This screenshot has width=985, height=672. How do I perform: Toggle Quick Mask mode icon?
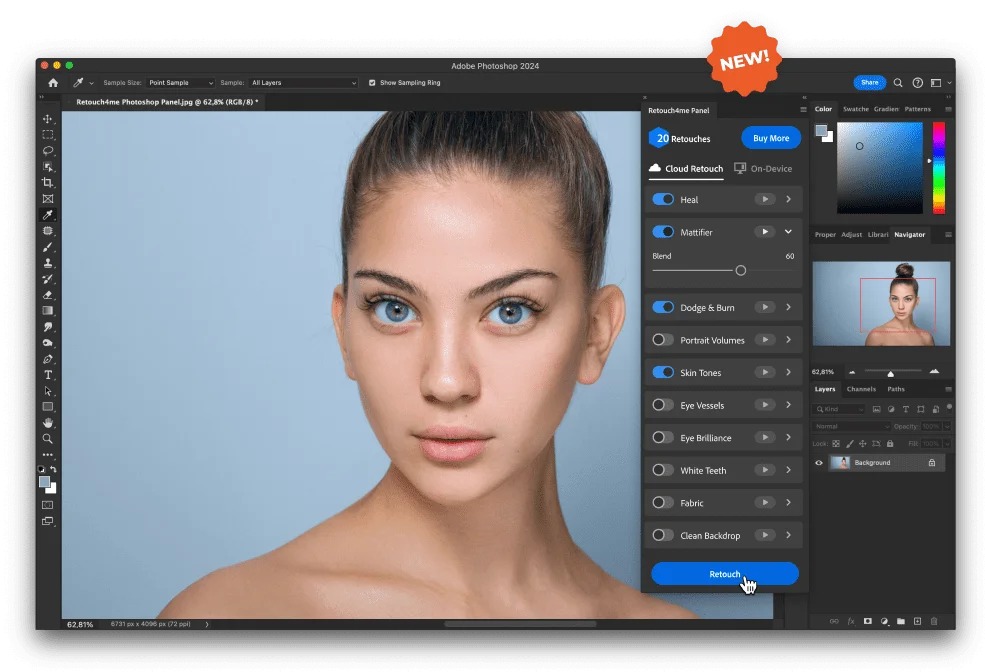click(x=48, y=505)
